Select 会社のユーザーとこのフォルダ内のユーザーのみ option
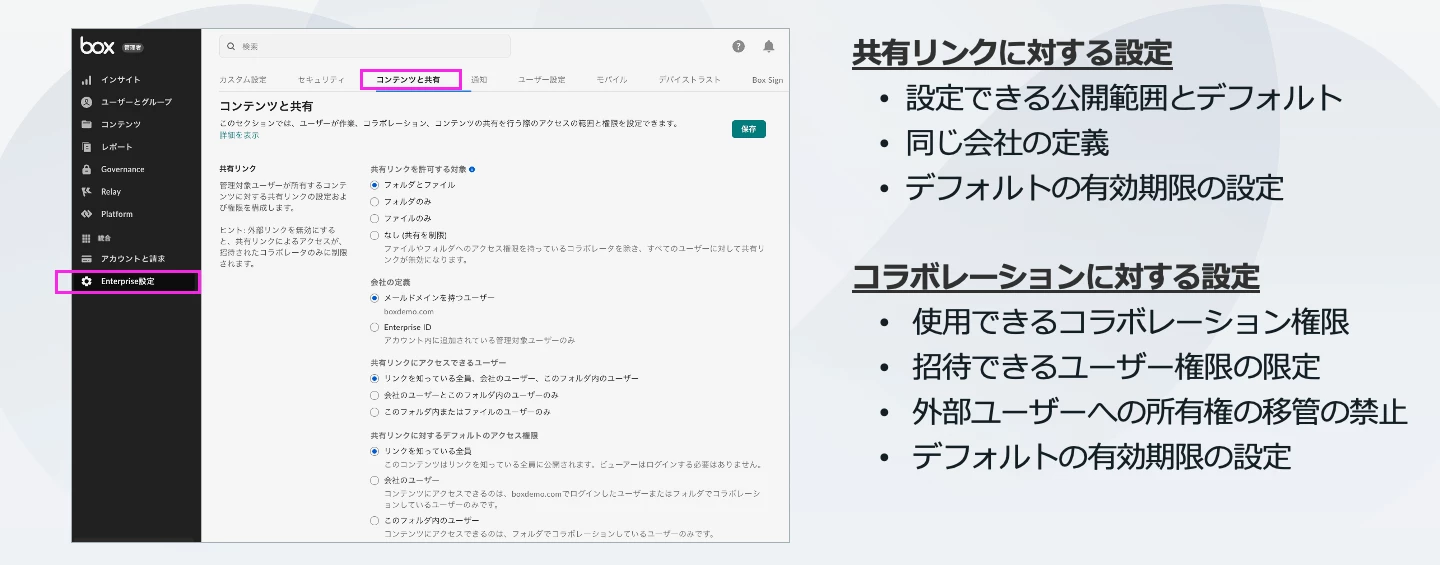 point(375,395)
